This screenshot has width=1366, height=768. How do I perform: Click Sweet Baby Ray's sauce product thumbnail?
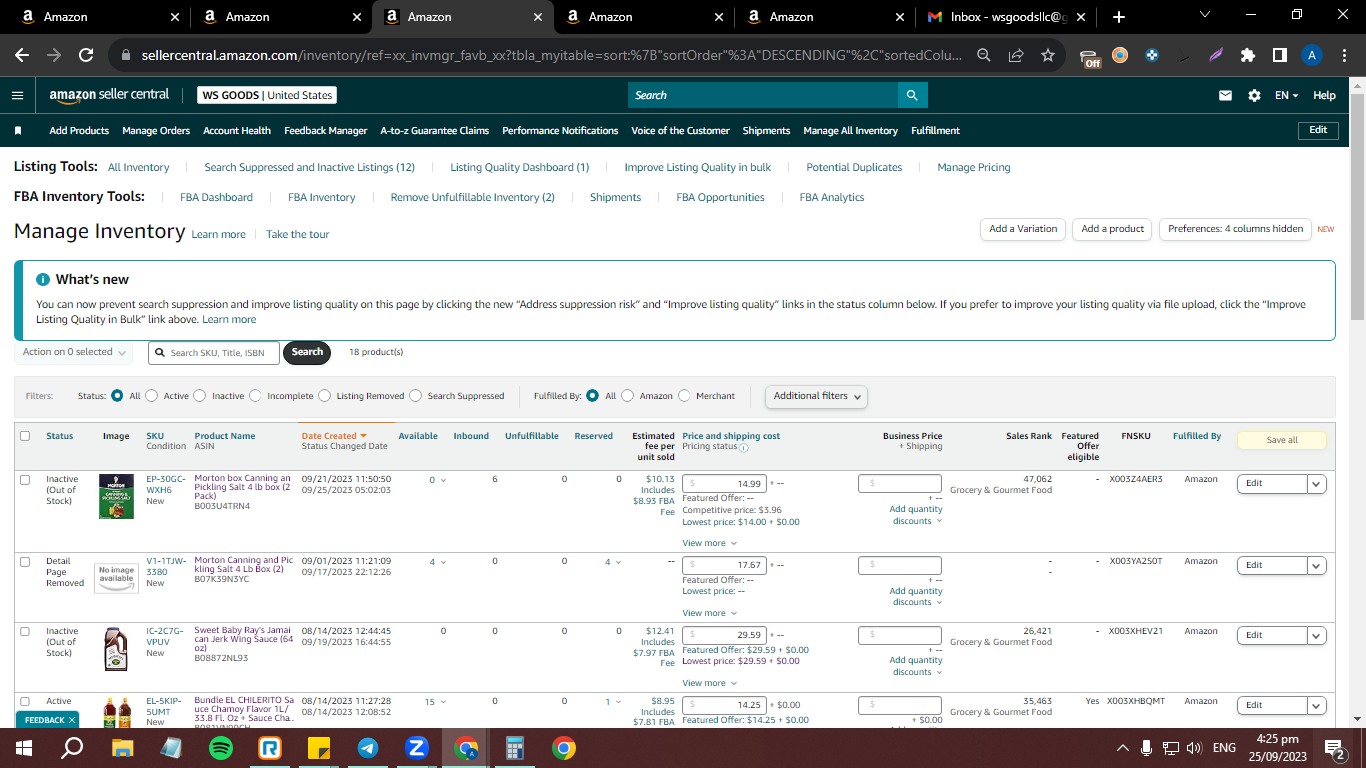116,648
